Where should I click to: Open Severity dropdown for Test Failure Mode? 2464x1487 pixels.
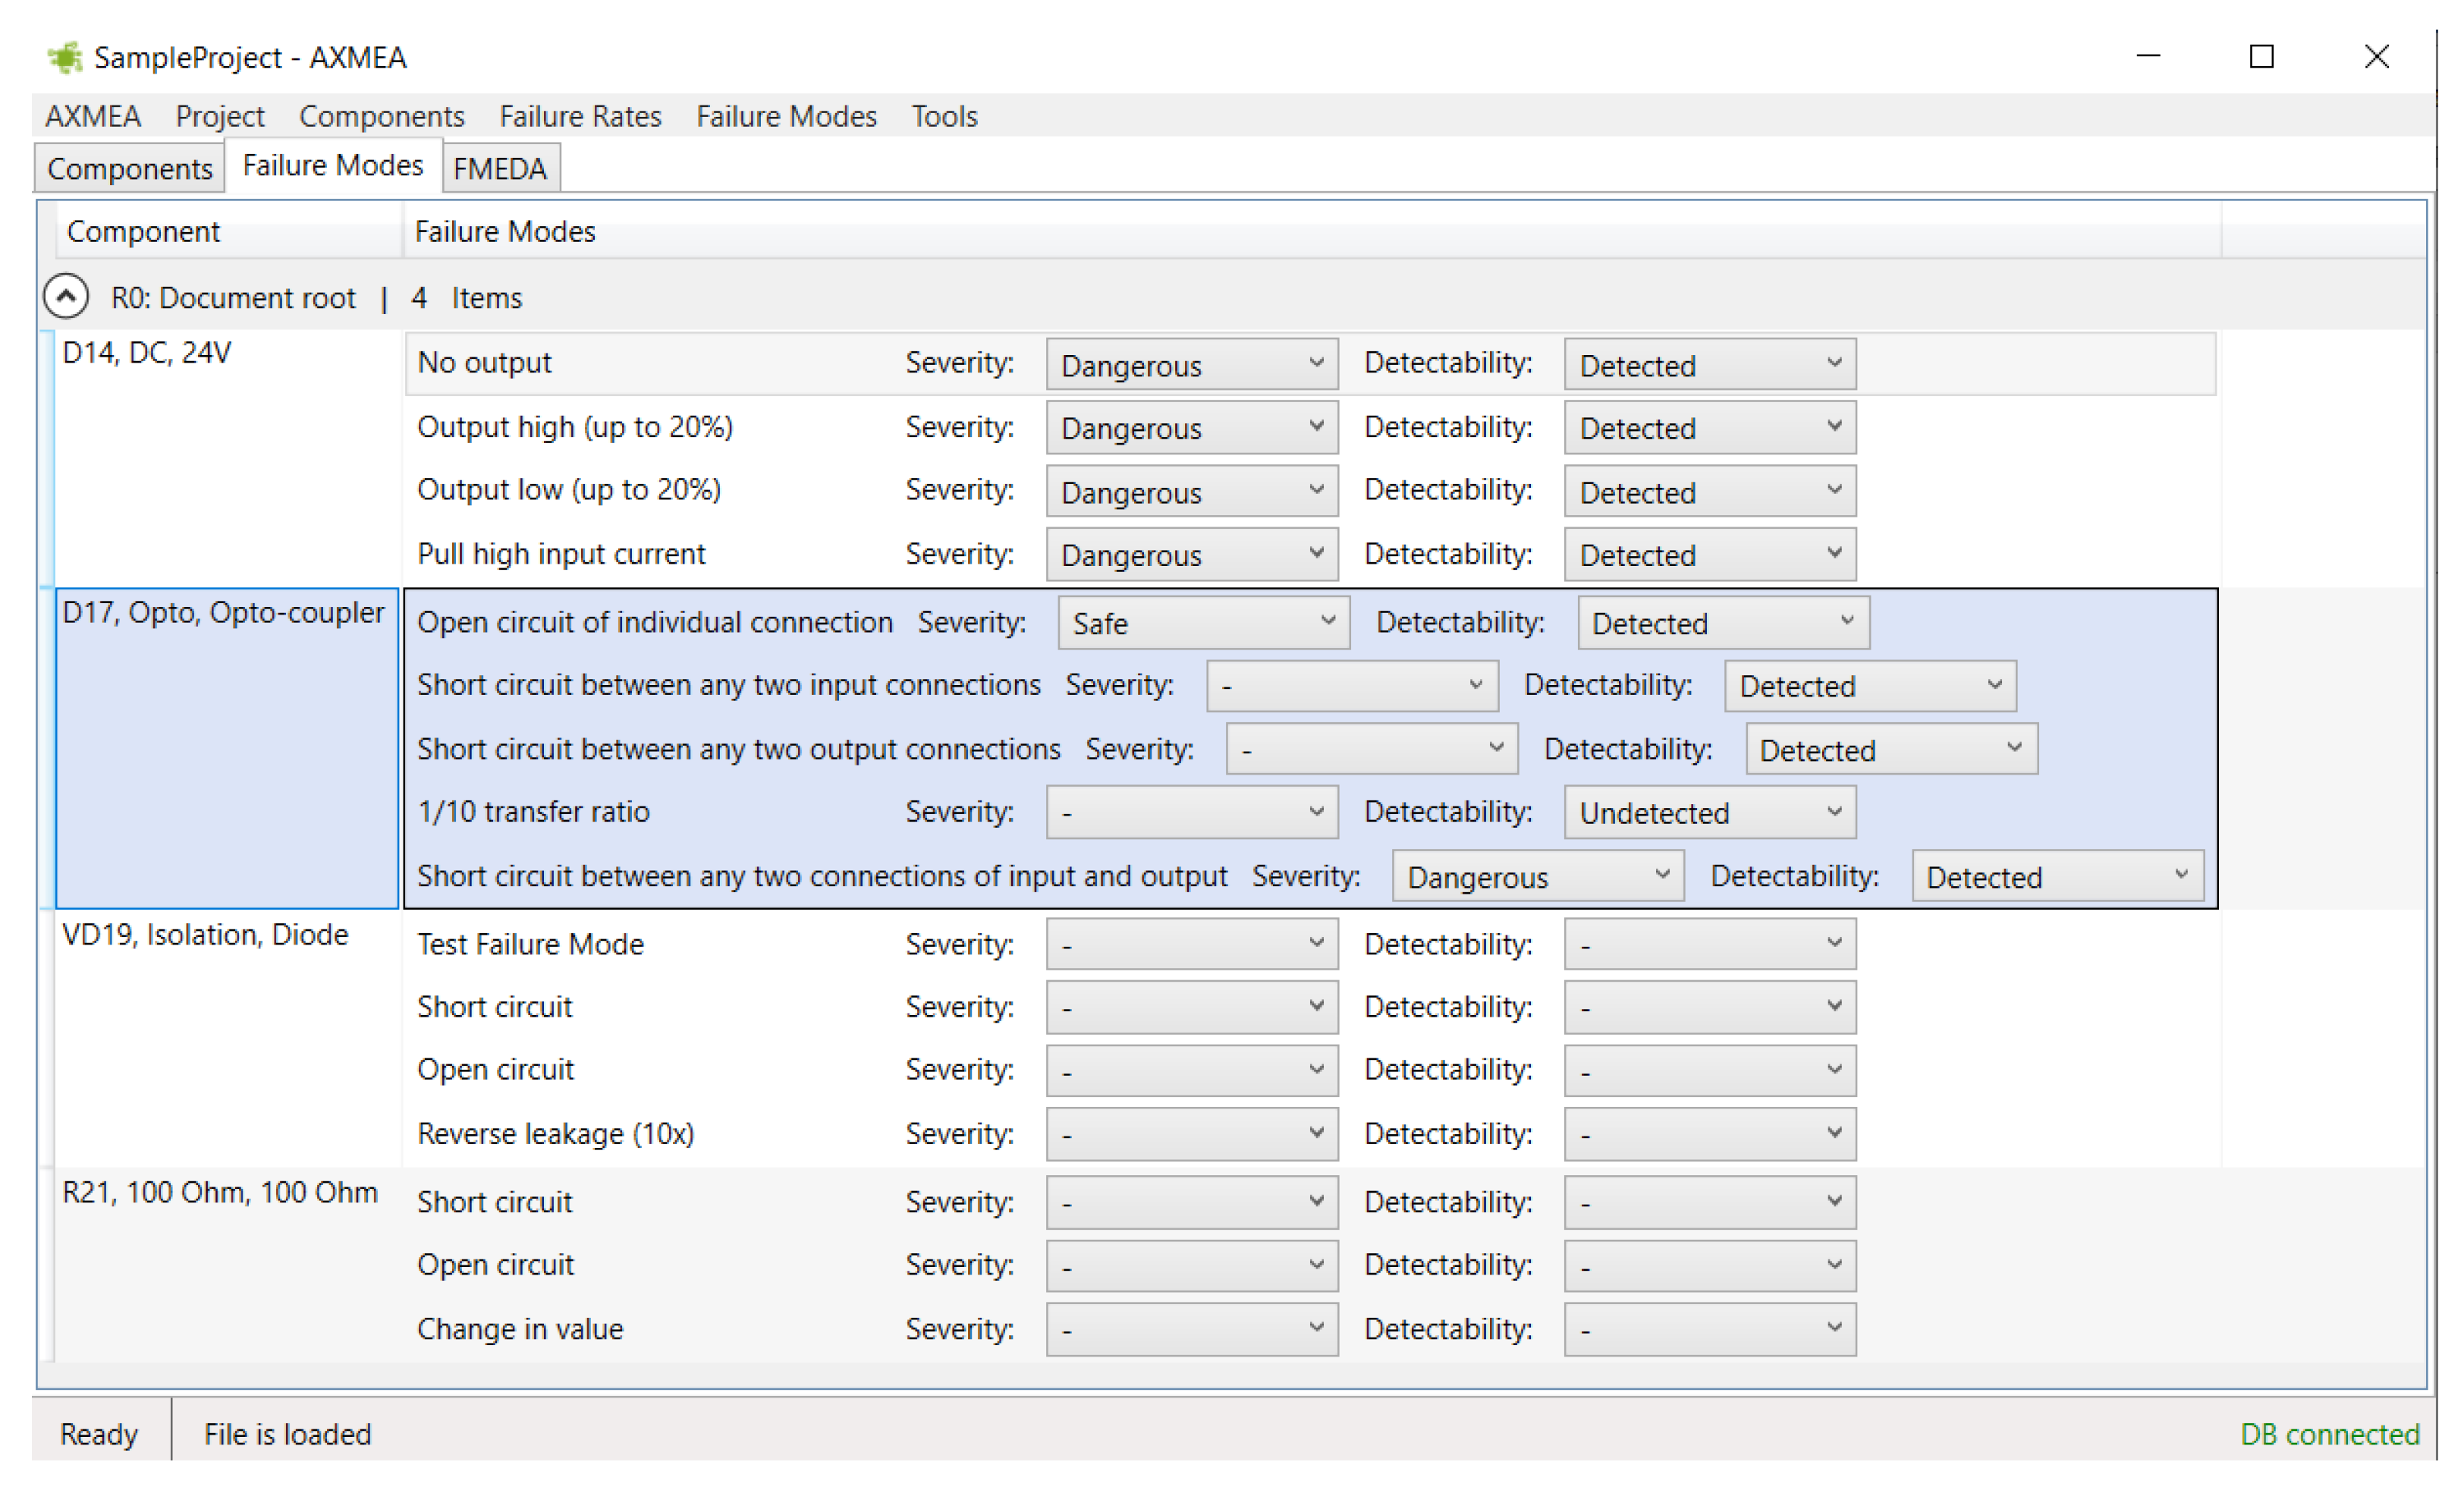[x=1191, y=944]
